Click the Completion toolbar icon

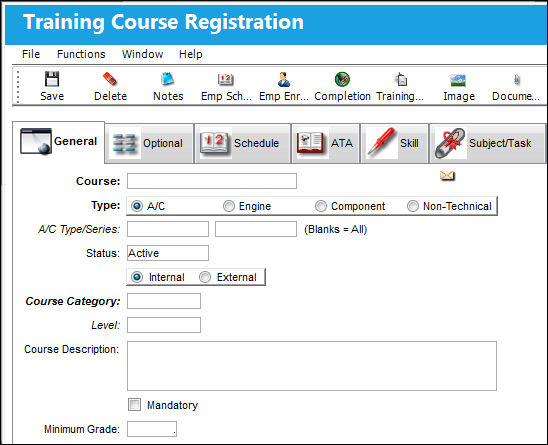(x=342, y=79)
